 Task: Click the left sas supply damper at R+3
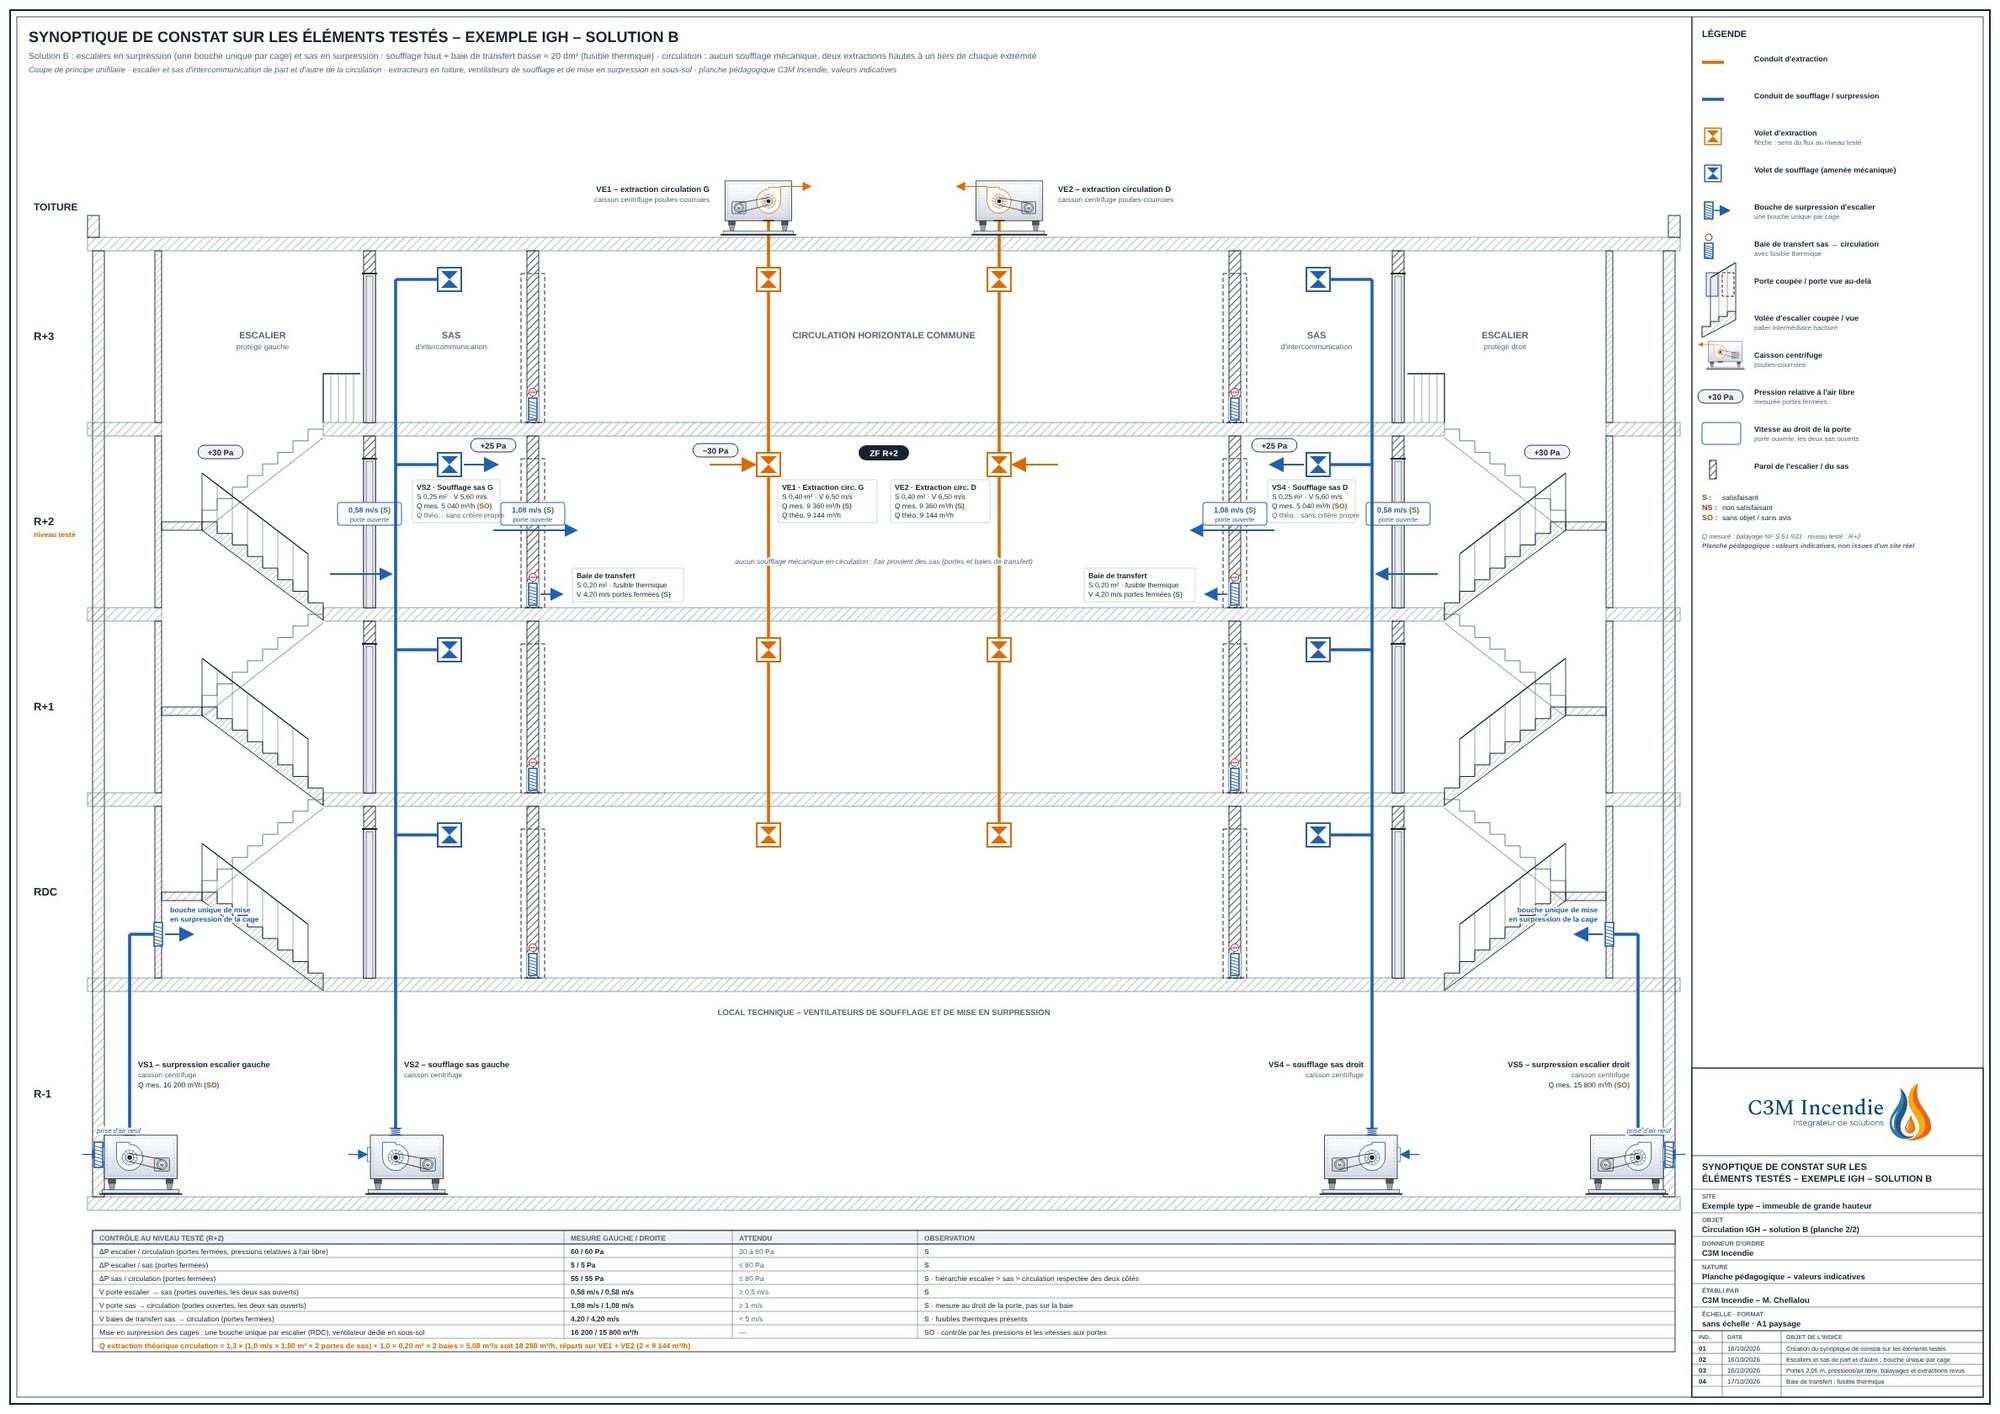click(450, 280)
